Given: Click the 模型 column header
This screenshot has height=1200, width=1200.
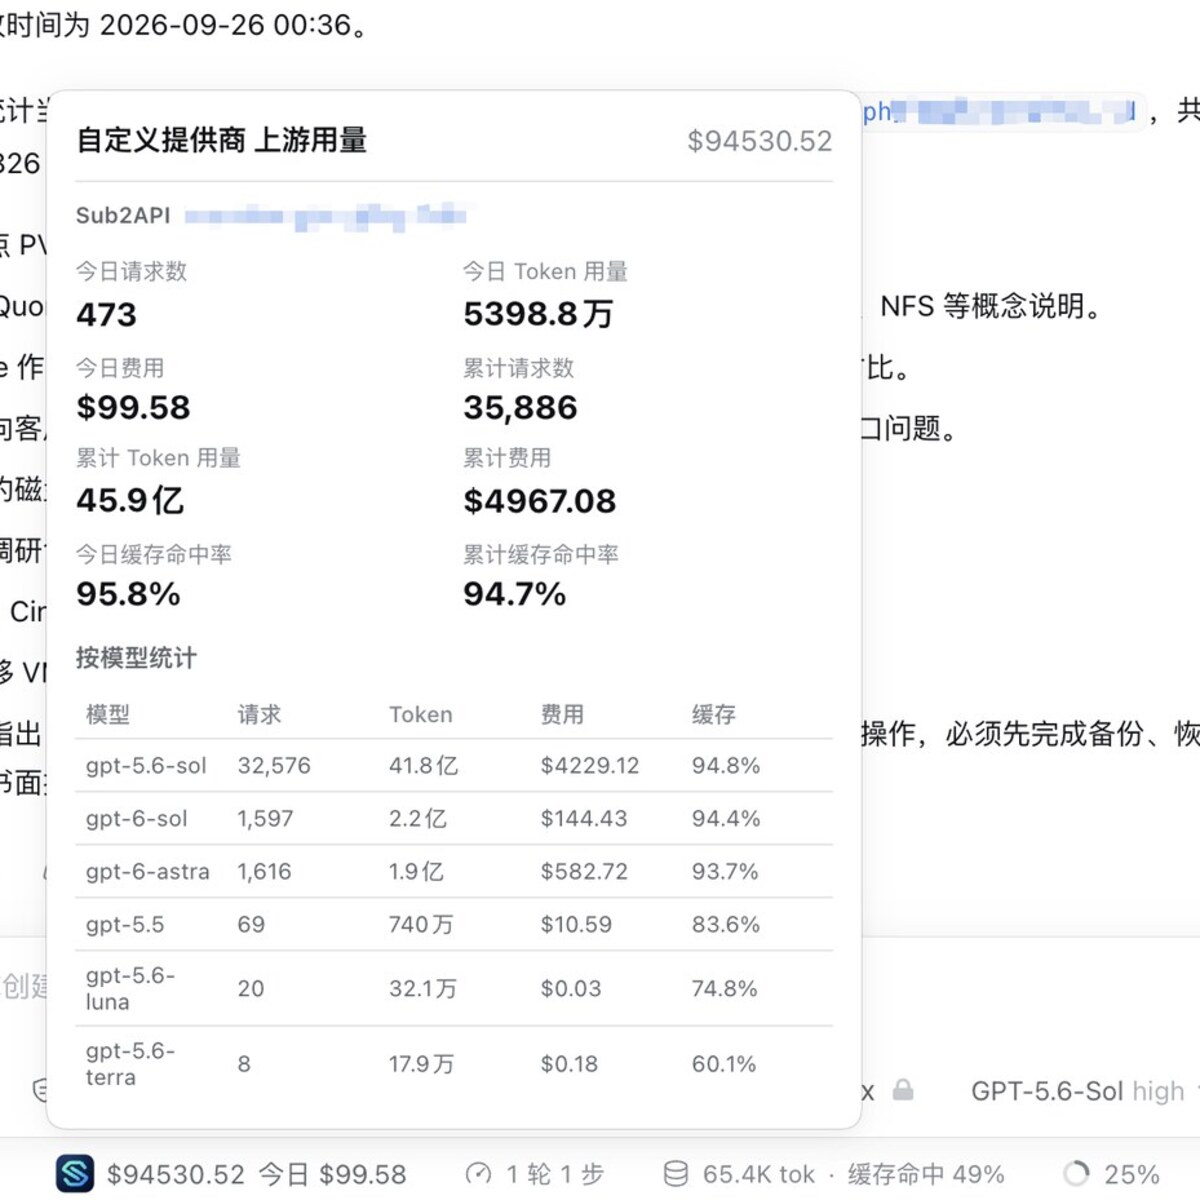Looking at the screenshot, I should coord(108,714).
